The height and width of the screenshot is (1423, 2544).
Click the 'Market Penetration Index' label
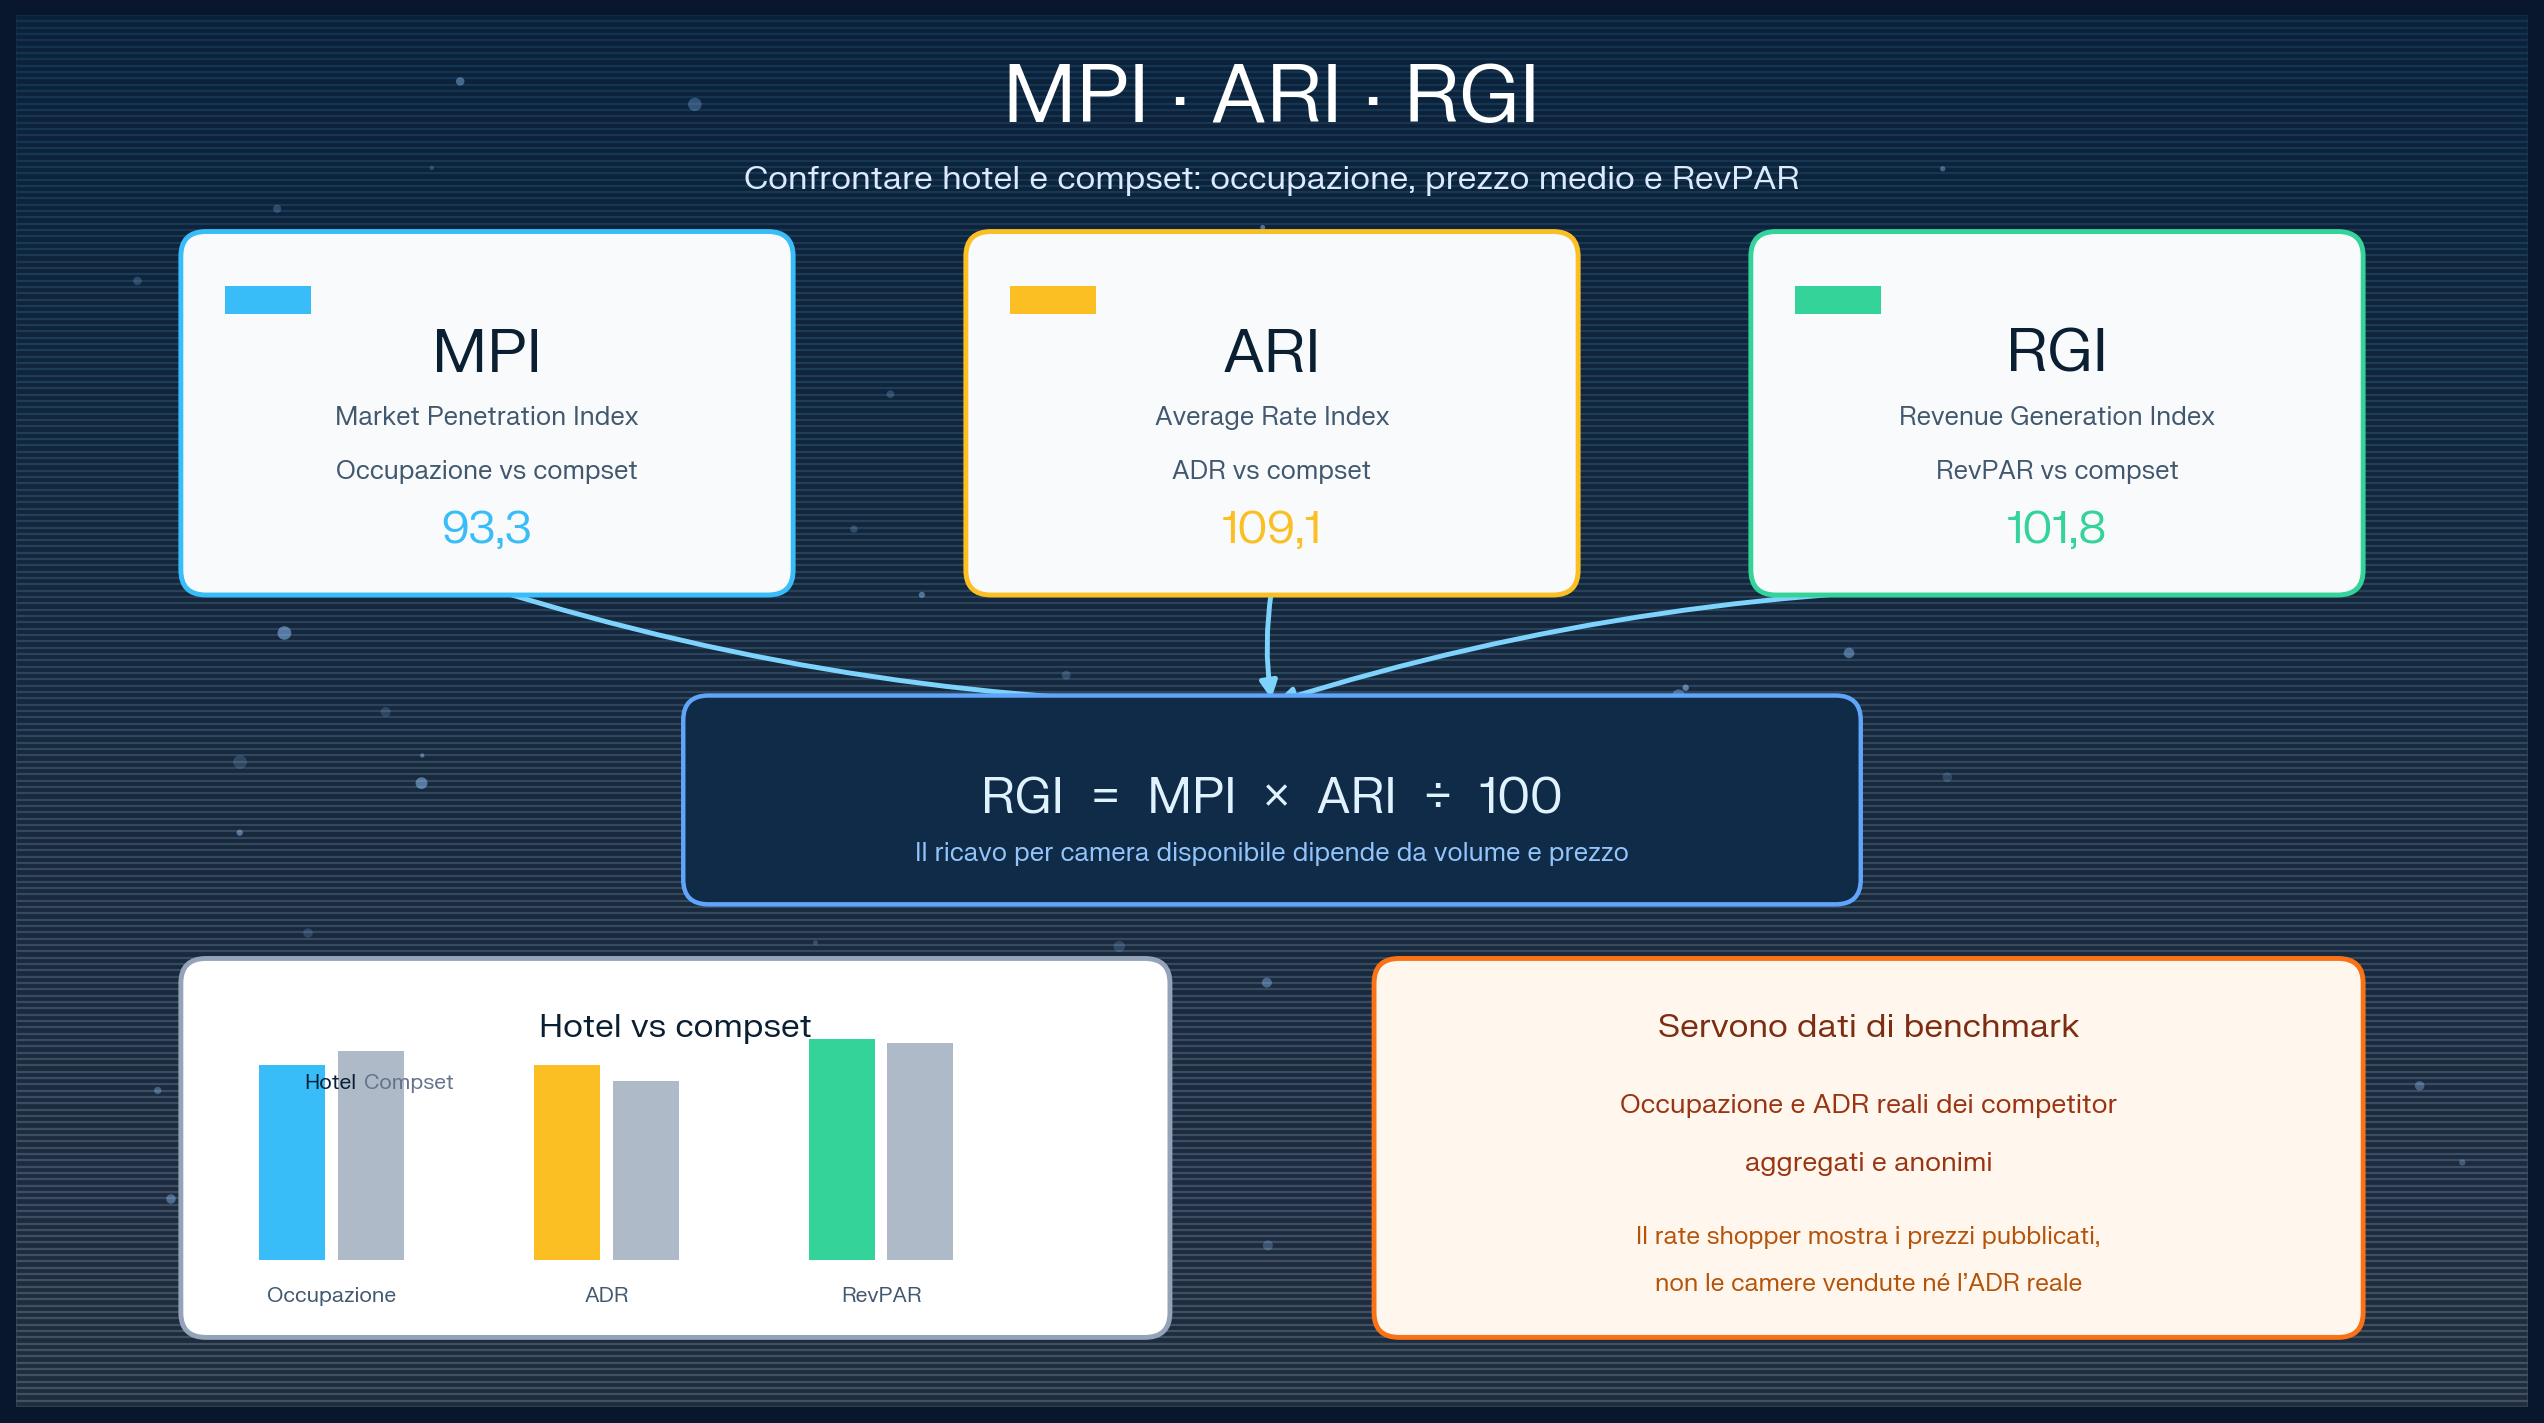coord(486,416)
